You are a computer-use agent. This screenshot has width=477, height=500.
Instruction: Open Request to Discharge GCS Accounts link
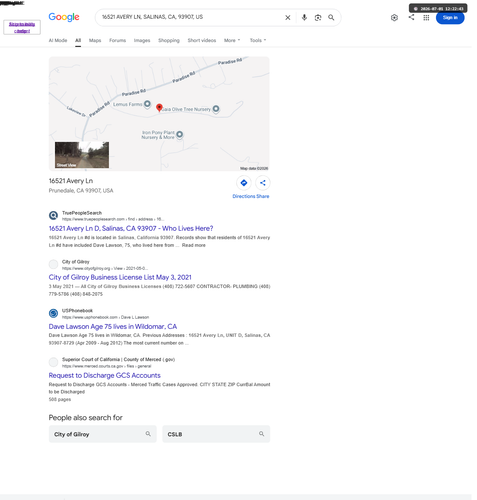[105, 375]
